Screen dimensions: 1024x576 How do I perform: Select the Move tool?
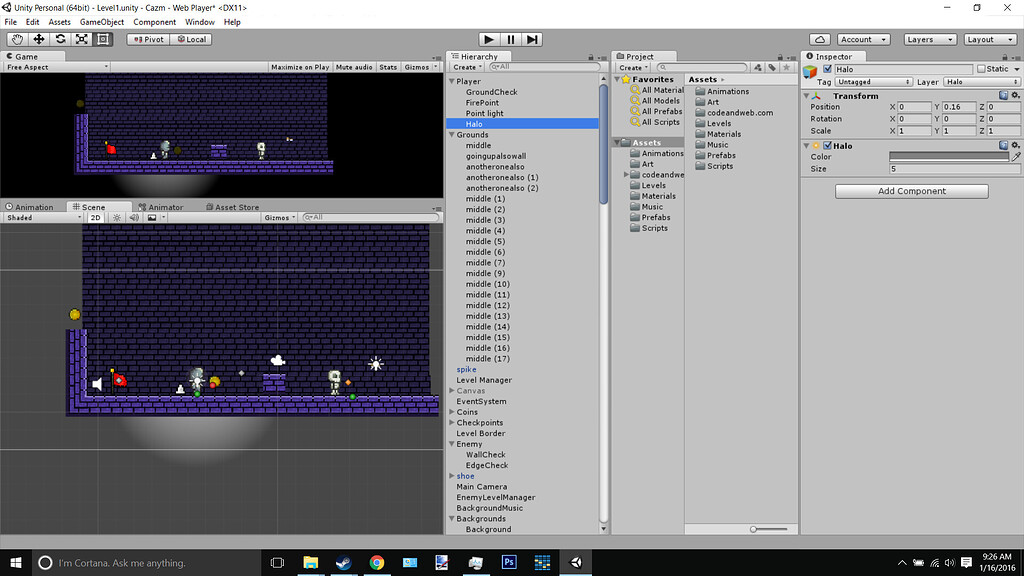click(x=38, y=38)
